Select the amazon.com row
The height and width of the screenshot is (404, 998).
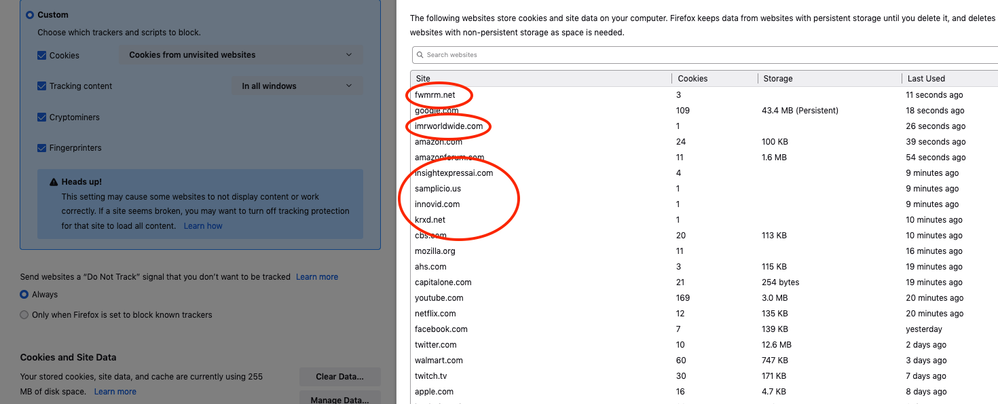(x=705, y=142)
